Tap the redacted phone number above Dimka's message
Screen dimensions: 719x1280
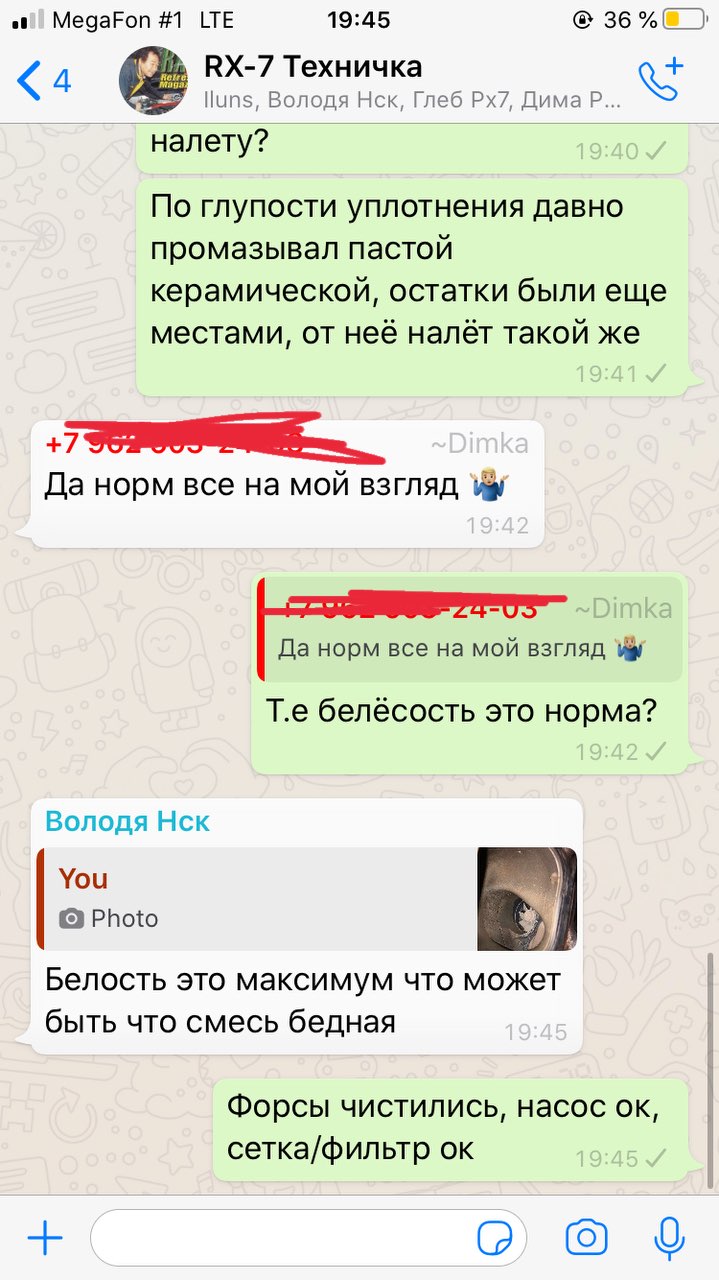175,444
